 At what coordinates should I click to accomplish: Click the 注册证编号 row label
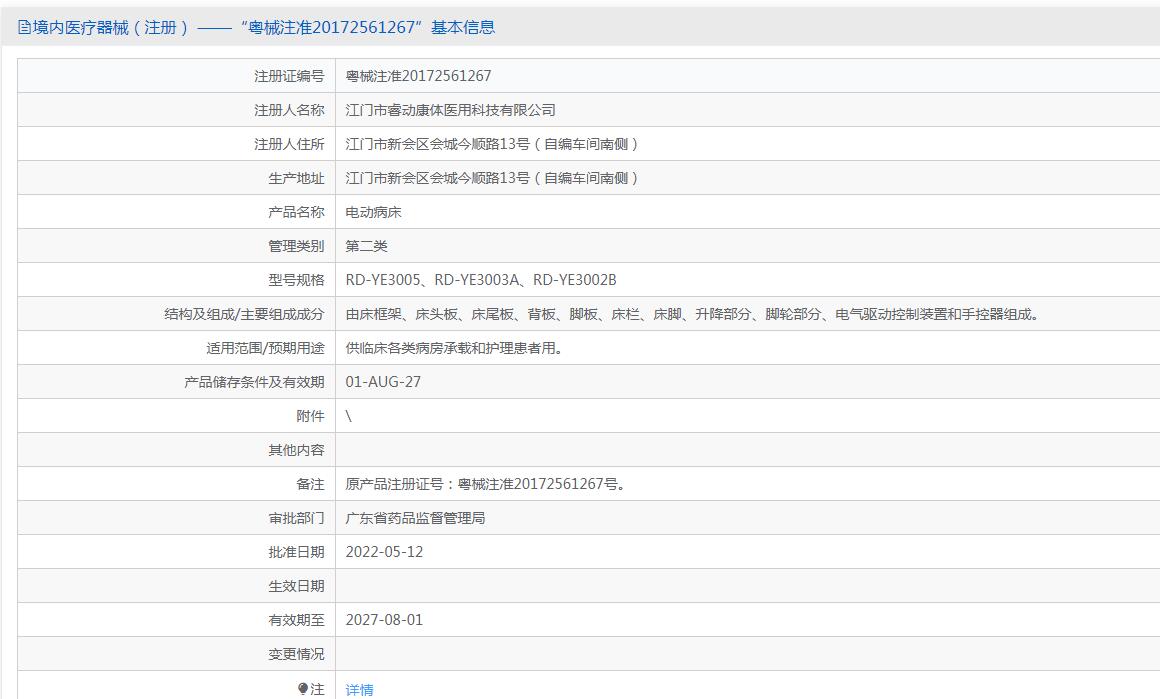pos(289,75)
